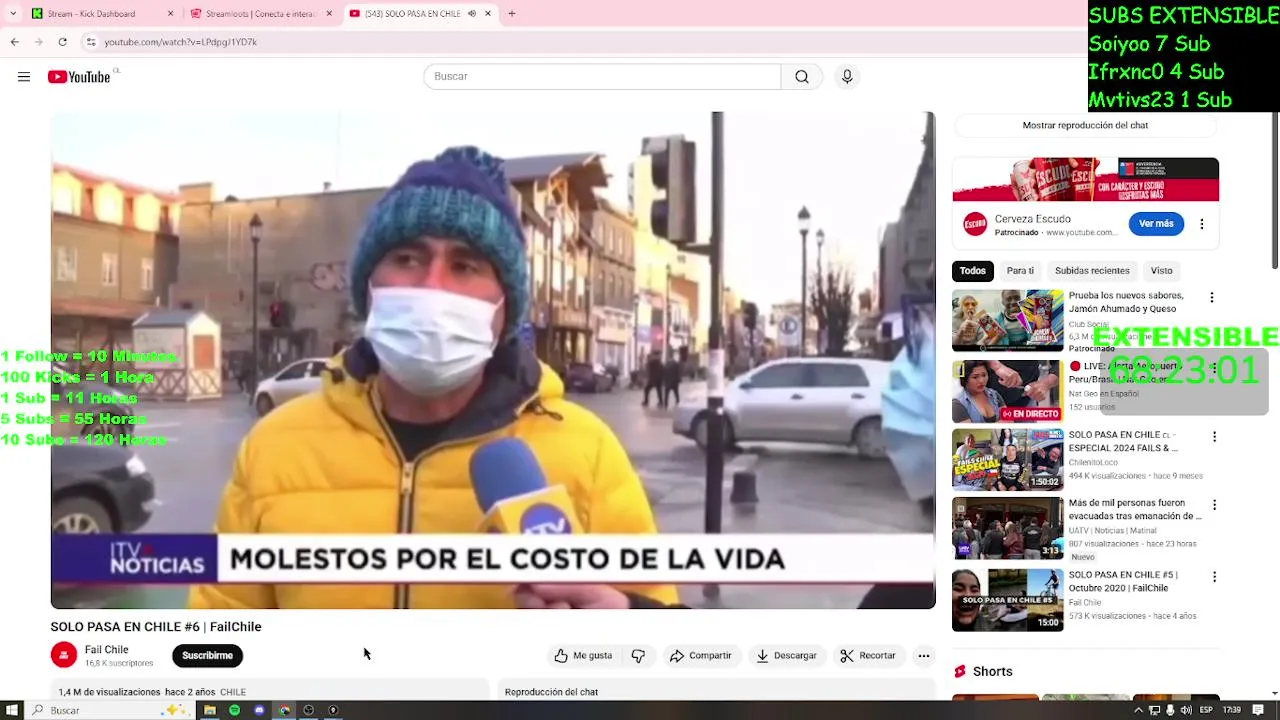Open SOLO PASA EN CHILE #5 title link
Image resolution: width=1280 pixels, height=720 pixels.
pos(1123,582)
